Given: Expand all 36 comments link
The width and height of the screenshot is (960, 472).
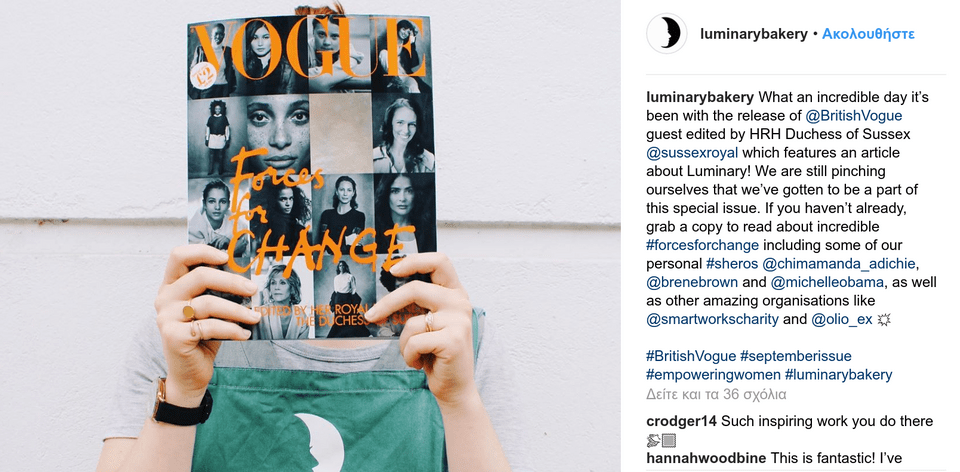Looking at the screenshot, I should (716, 394).
